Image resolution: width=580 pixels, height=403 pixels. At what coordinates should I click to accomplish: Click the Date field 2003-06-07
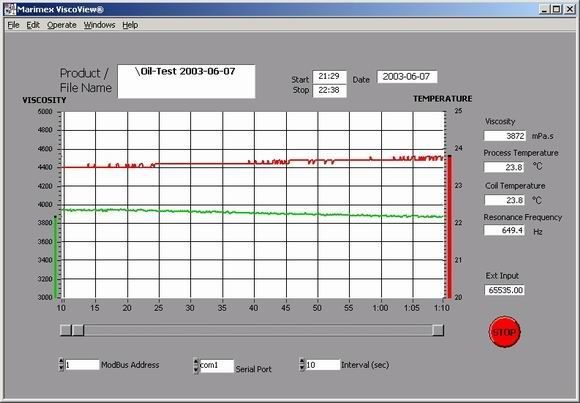click(407, 77)
